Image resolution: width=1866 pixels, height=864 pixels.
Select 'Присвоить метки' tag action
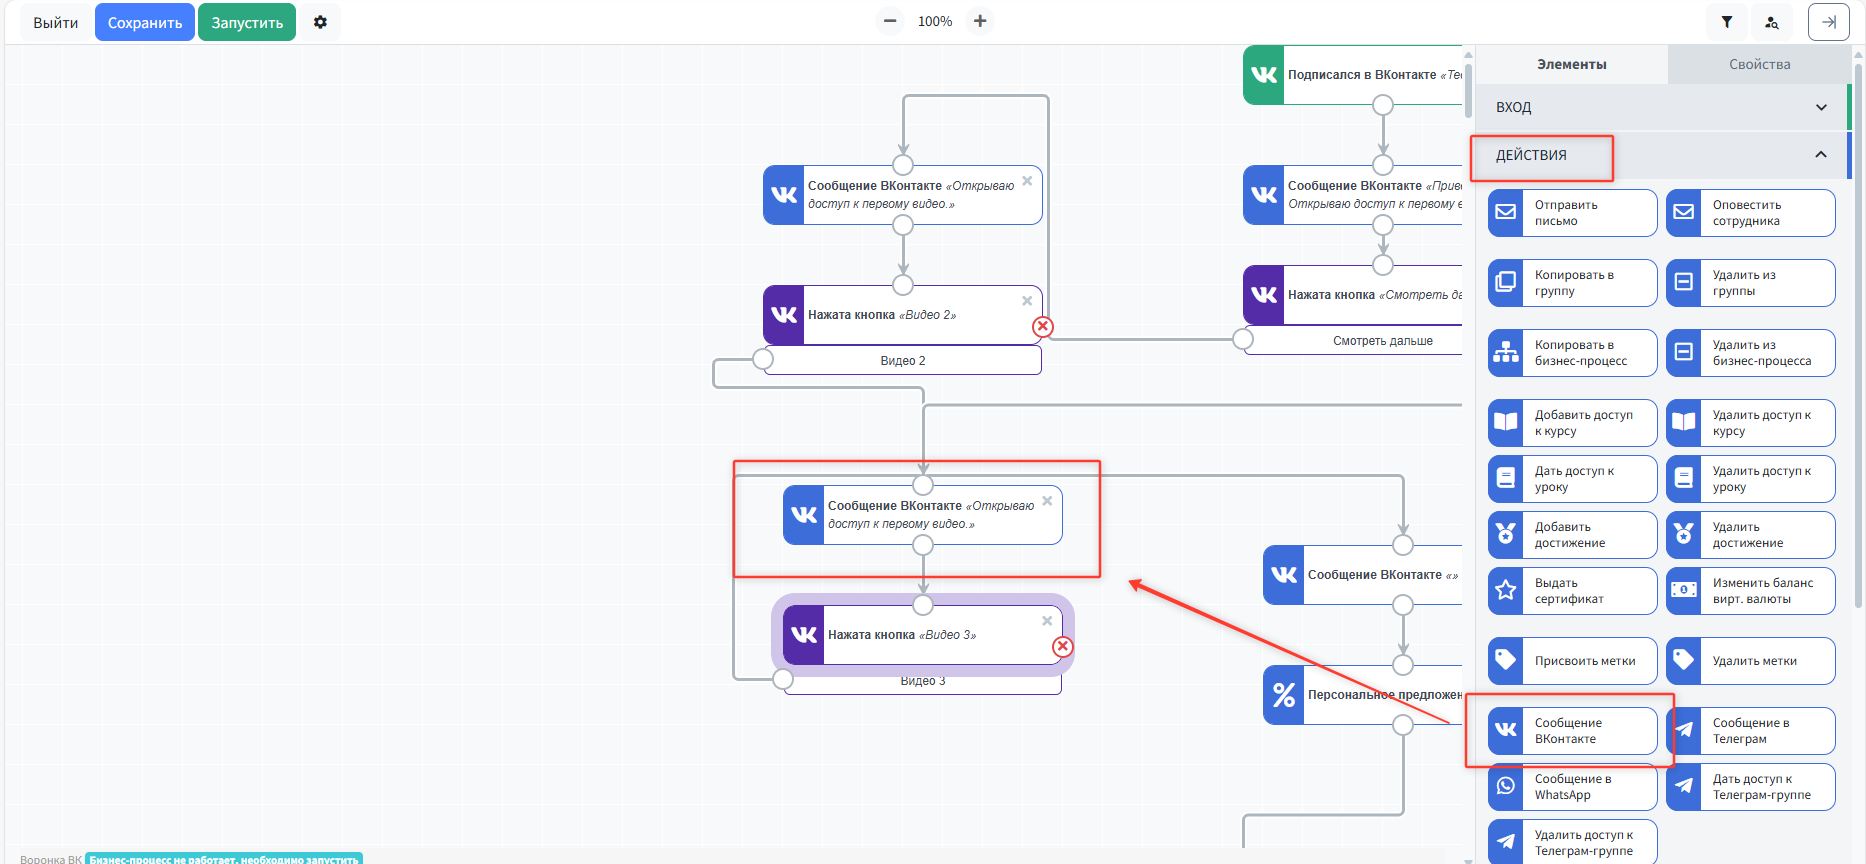[x=1571, y=661]
